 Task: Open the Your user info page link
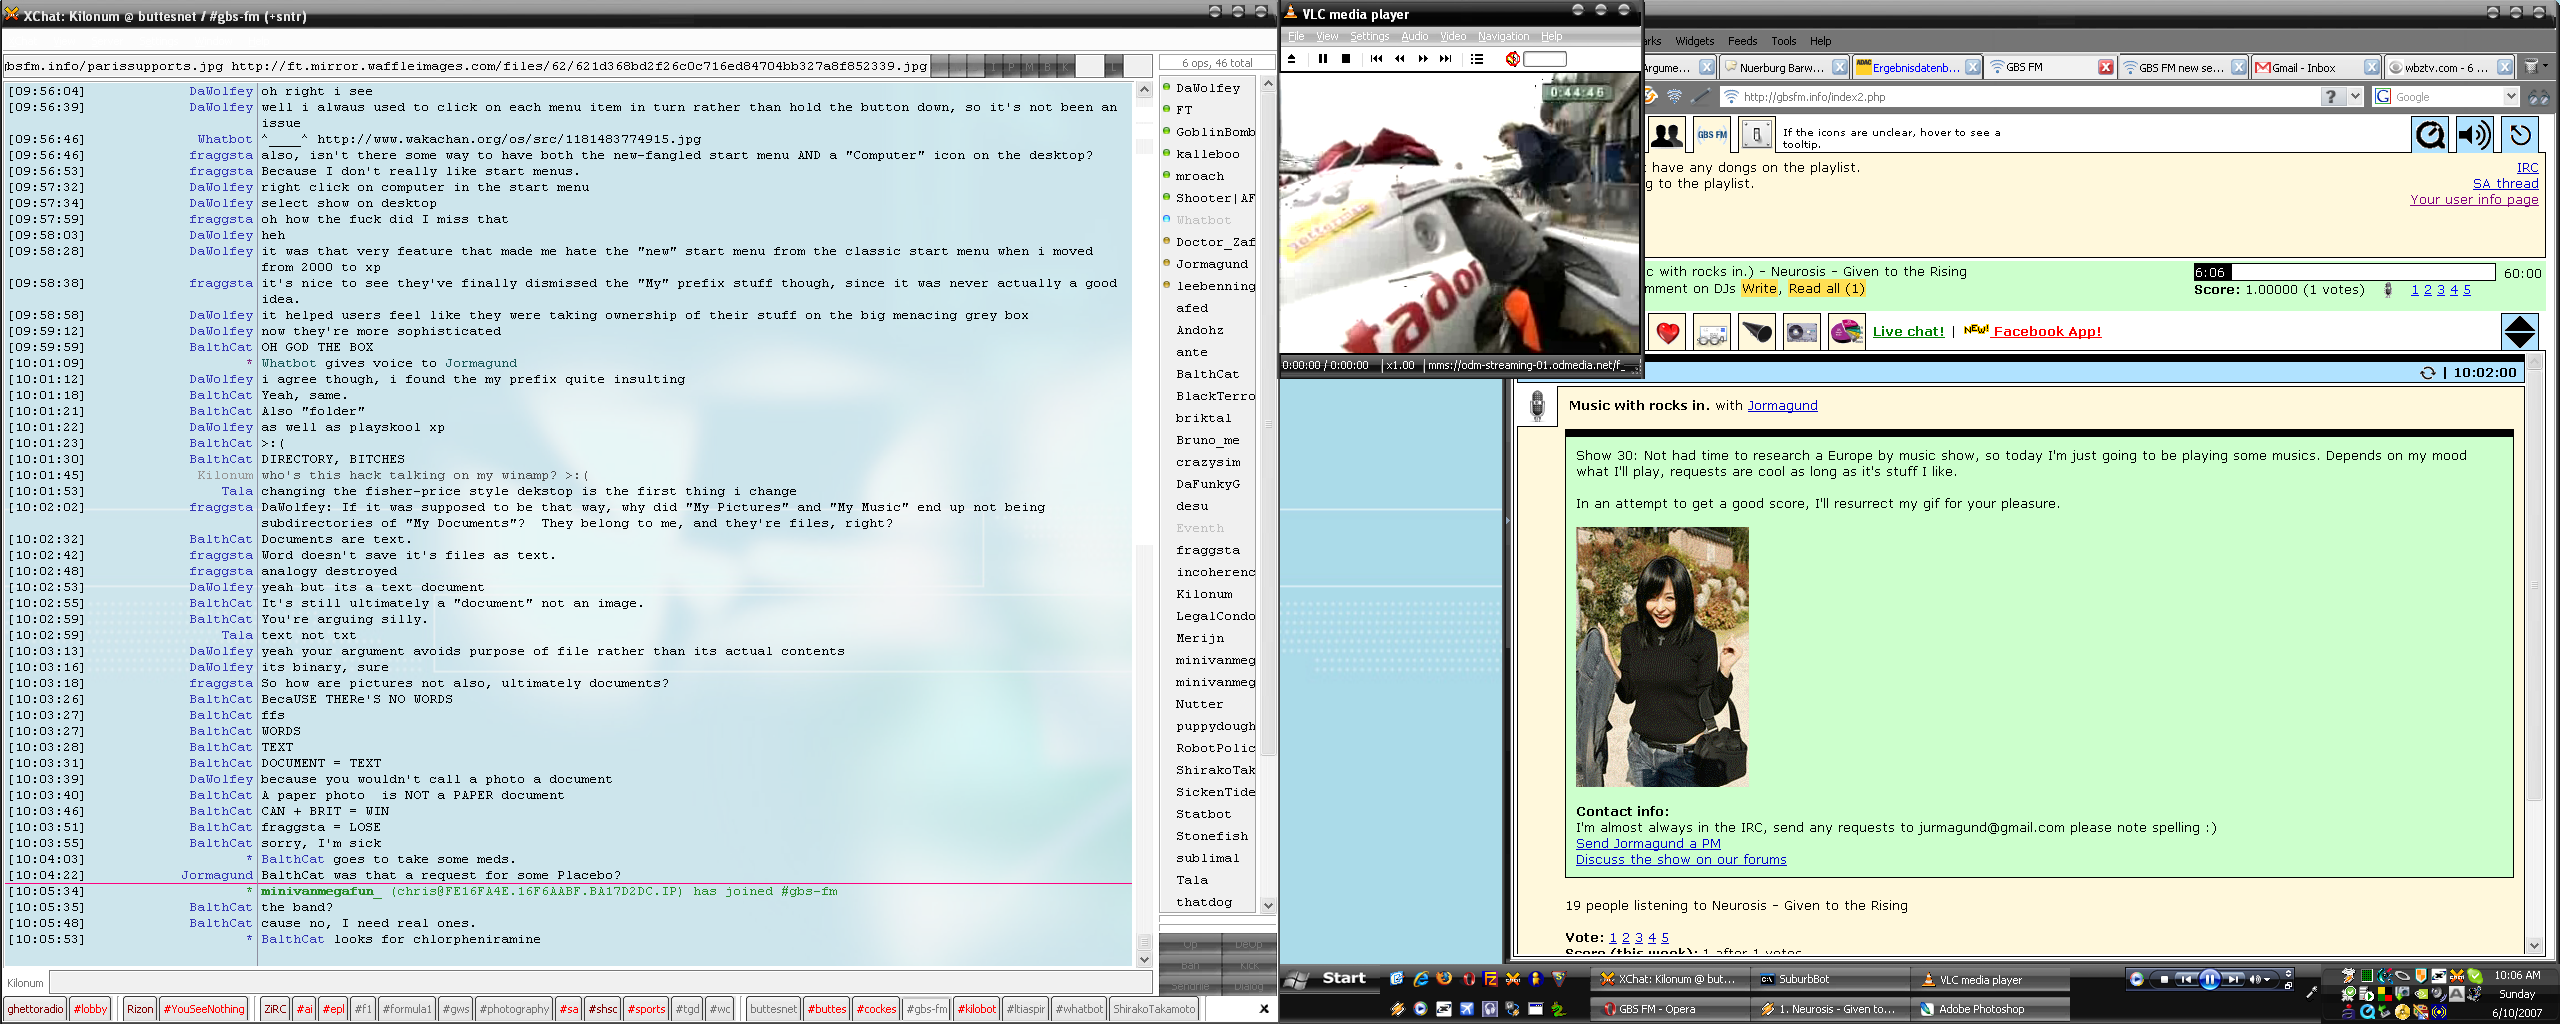tap(2474, 199)
